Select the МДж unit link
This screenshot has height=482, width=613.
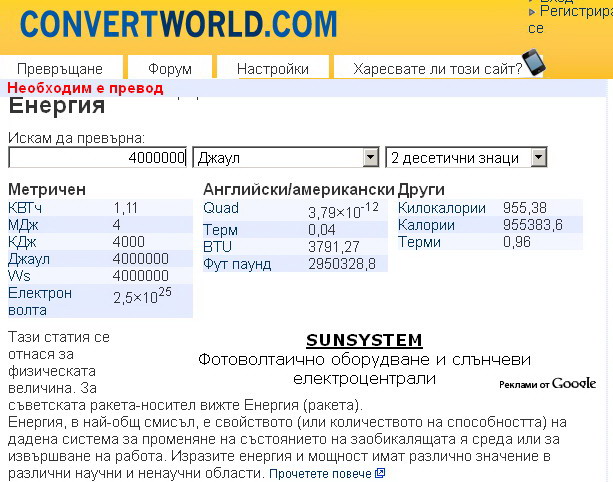(23, 225)
